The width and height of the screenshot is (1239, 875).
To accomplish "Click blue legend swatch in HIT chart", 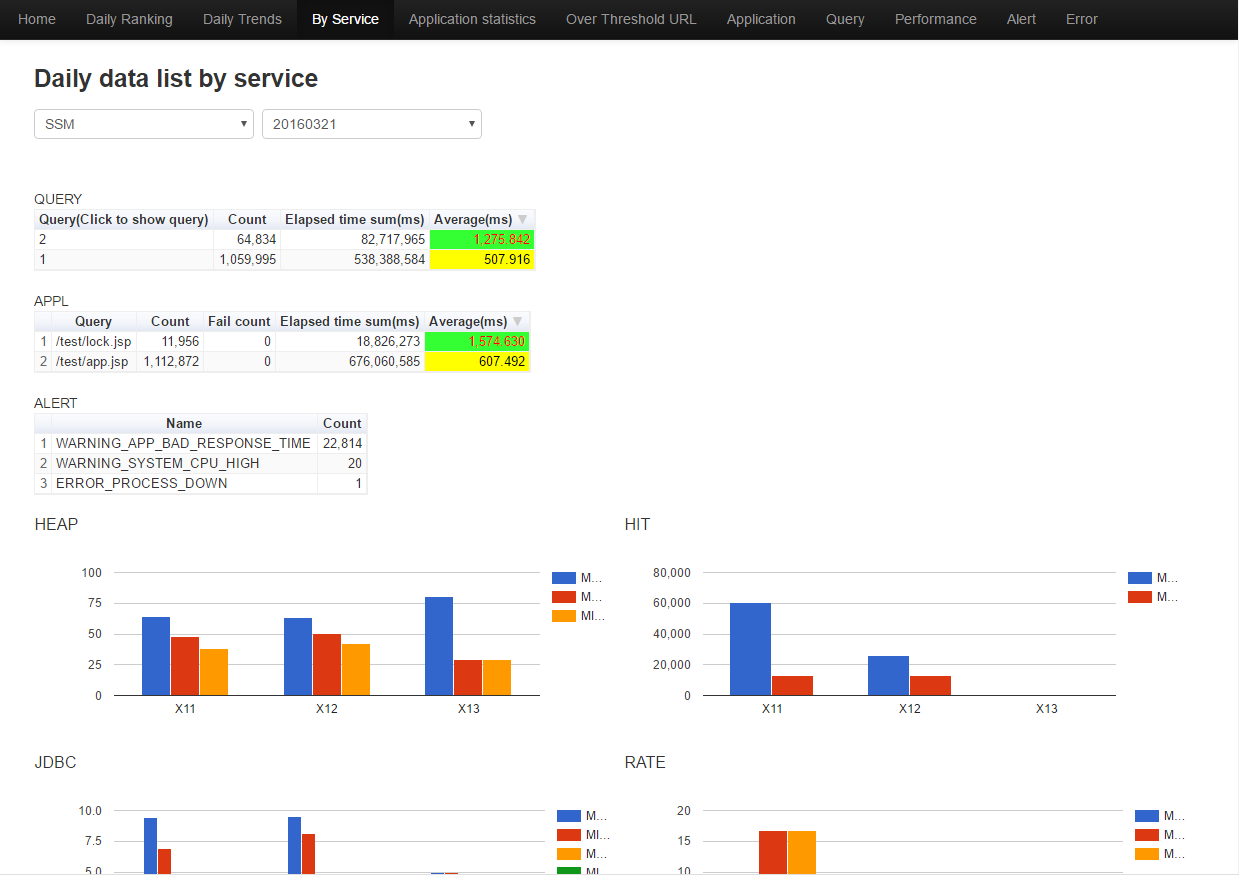I will tap(1140, 578).
